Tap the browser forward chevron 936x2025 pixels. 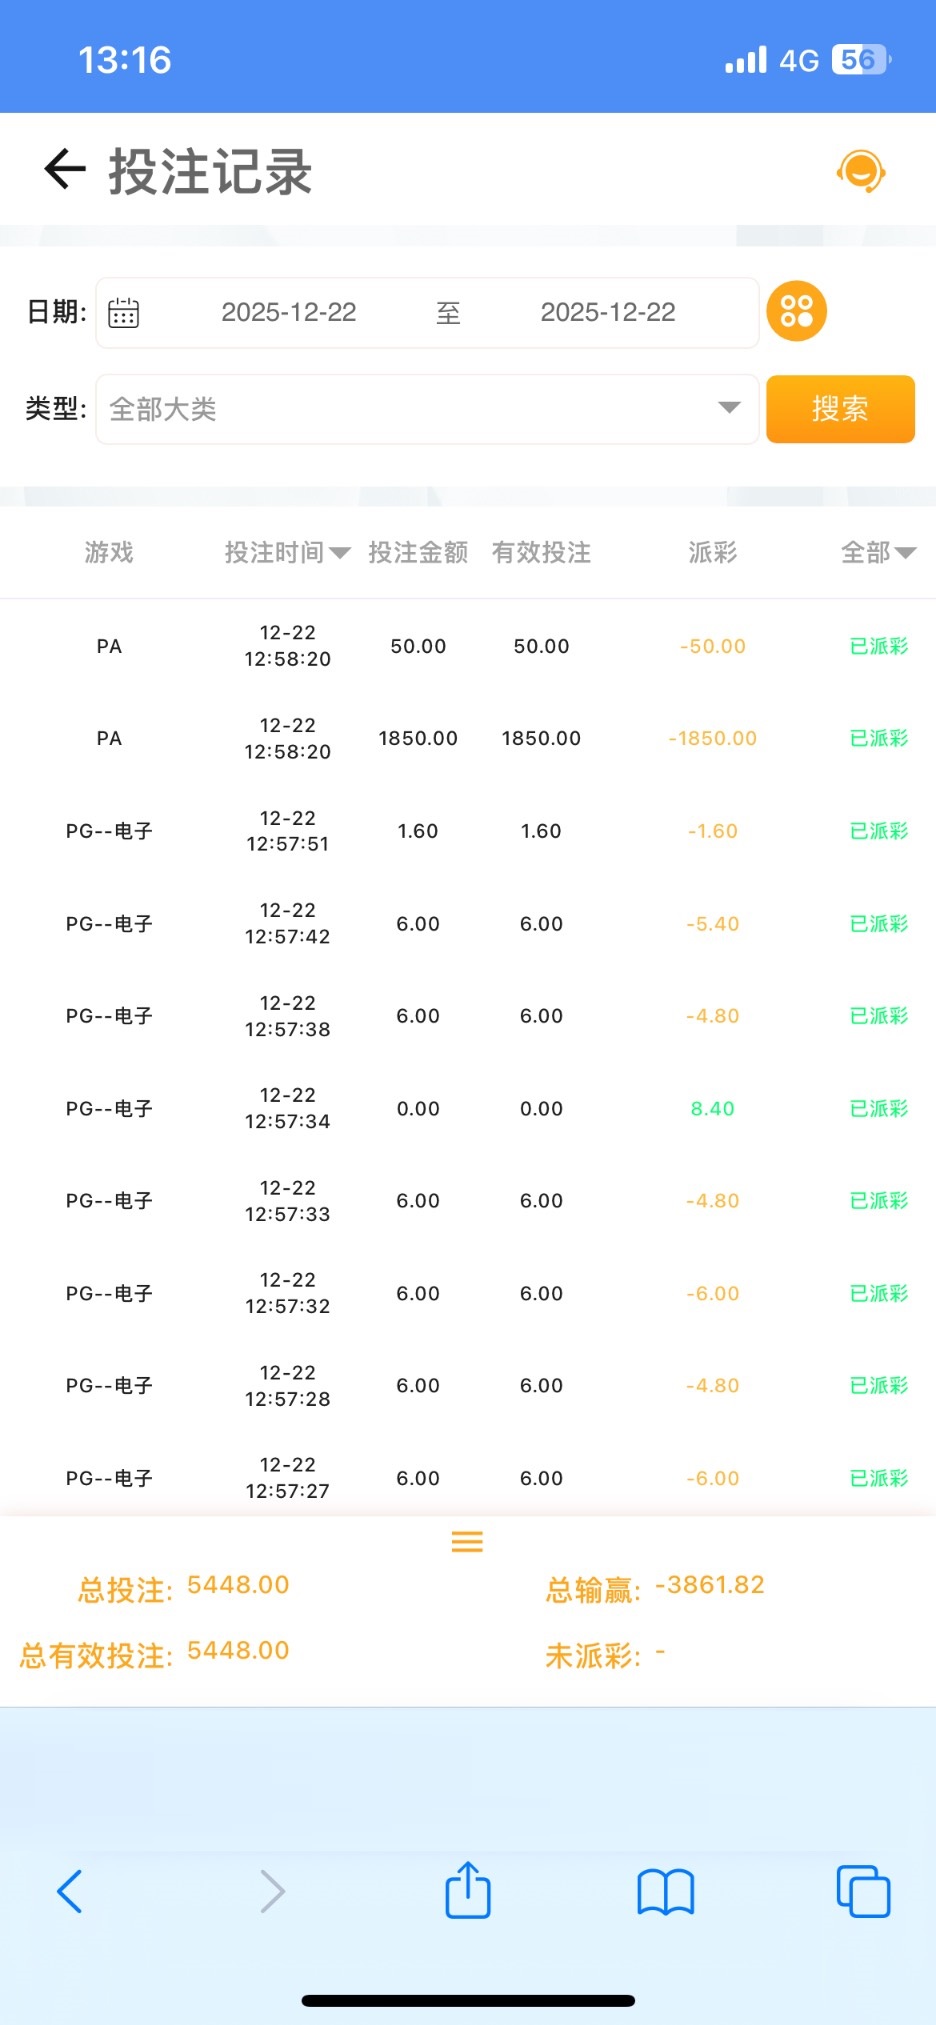272,1891
